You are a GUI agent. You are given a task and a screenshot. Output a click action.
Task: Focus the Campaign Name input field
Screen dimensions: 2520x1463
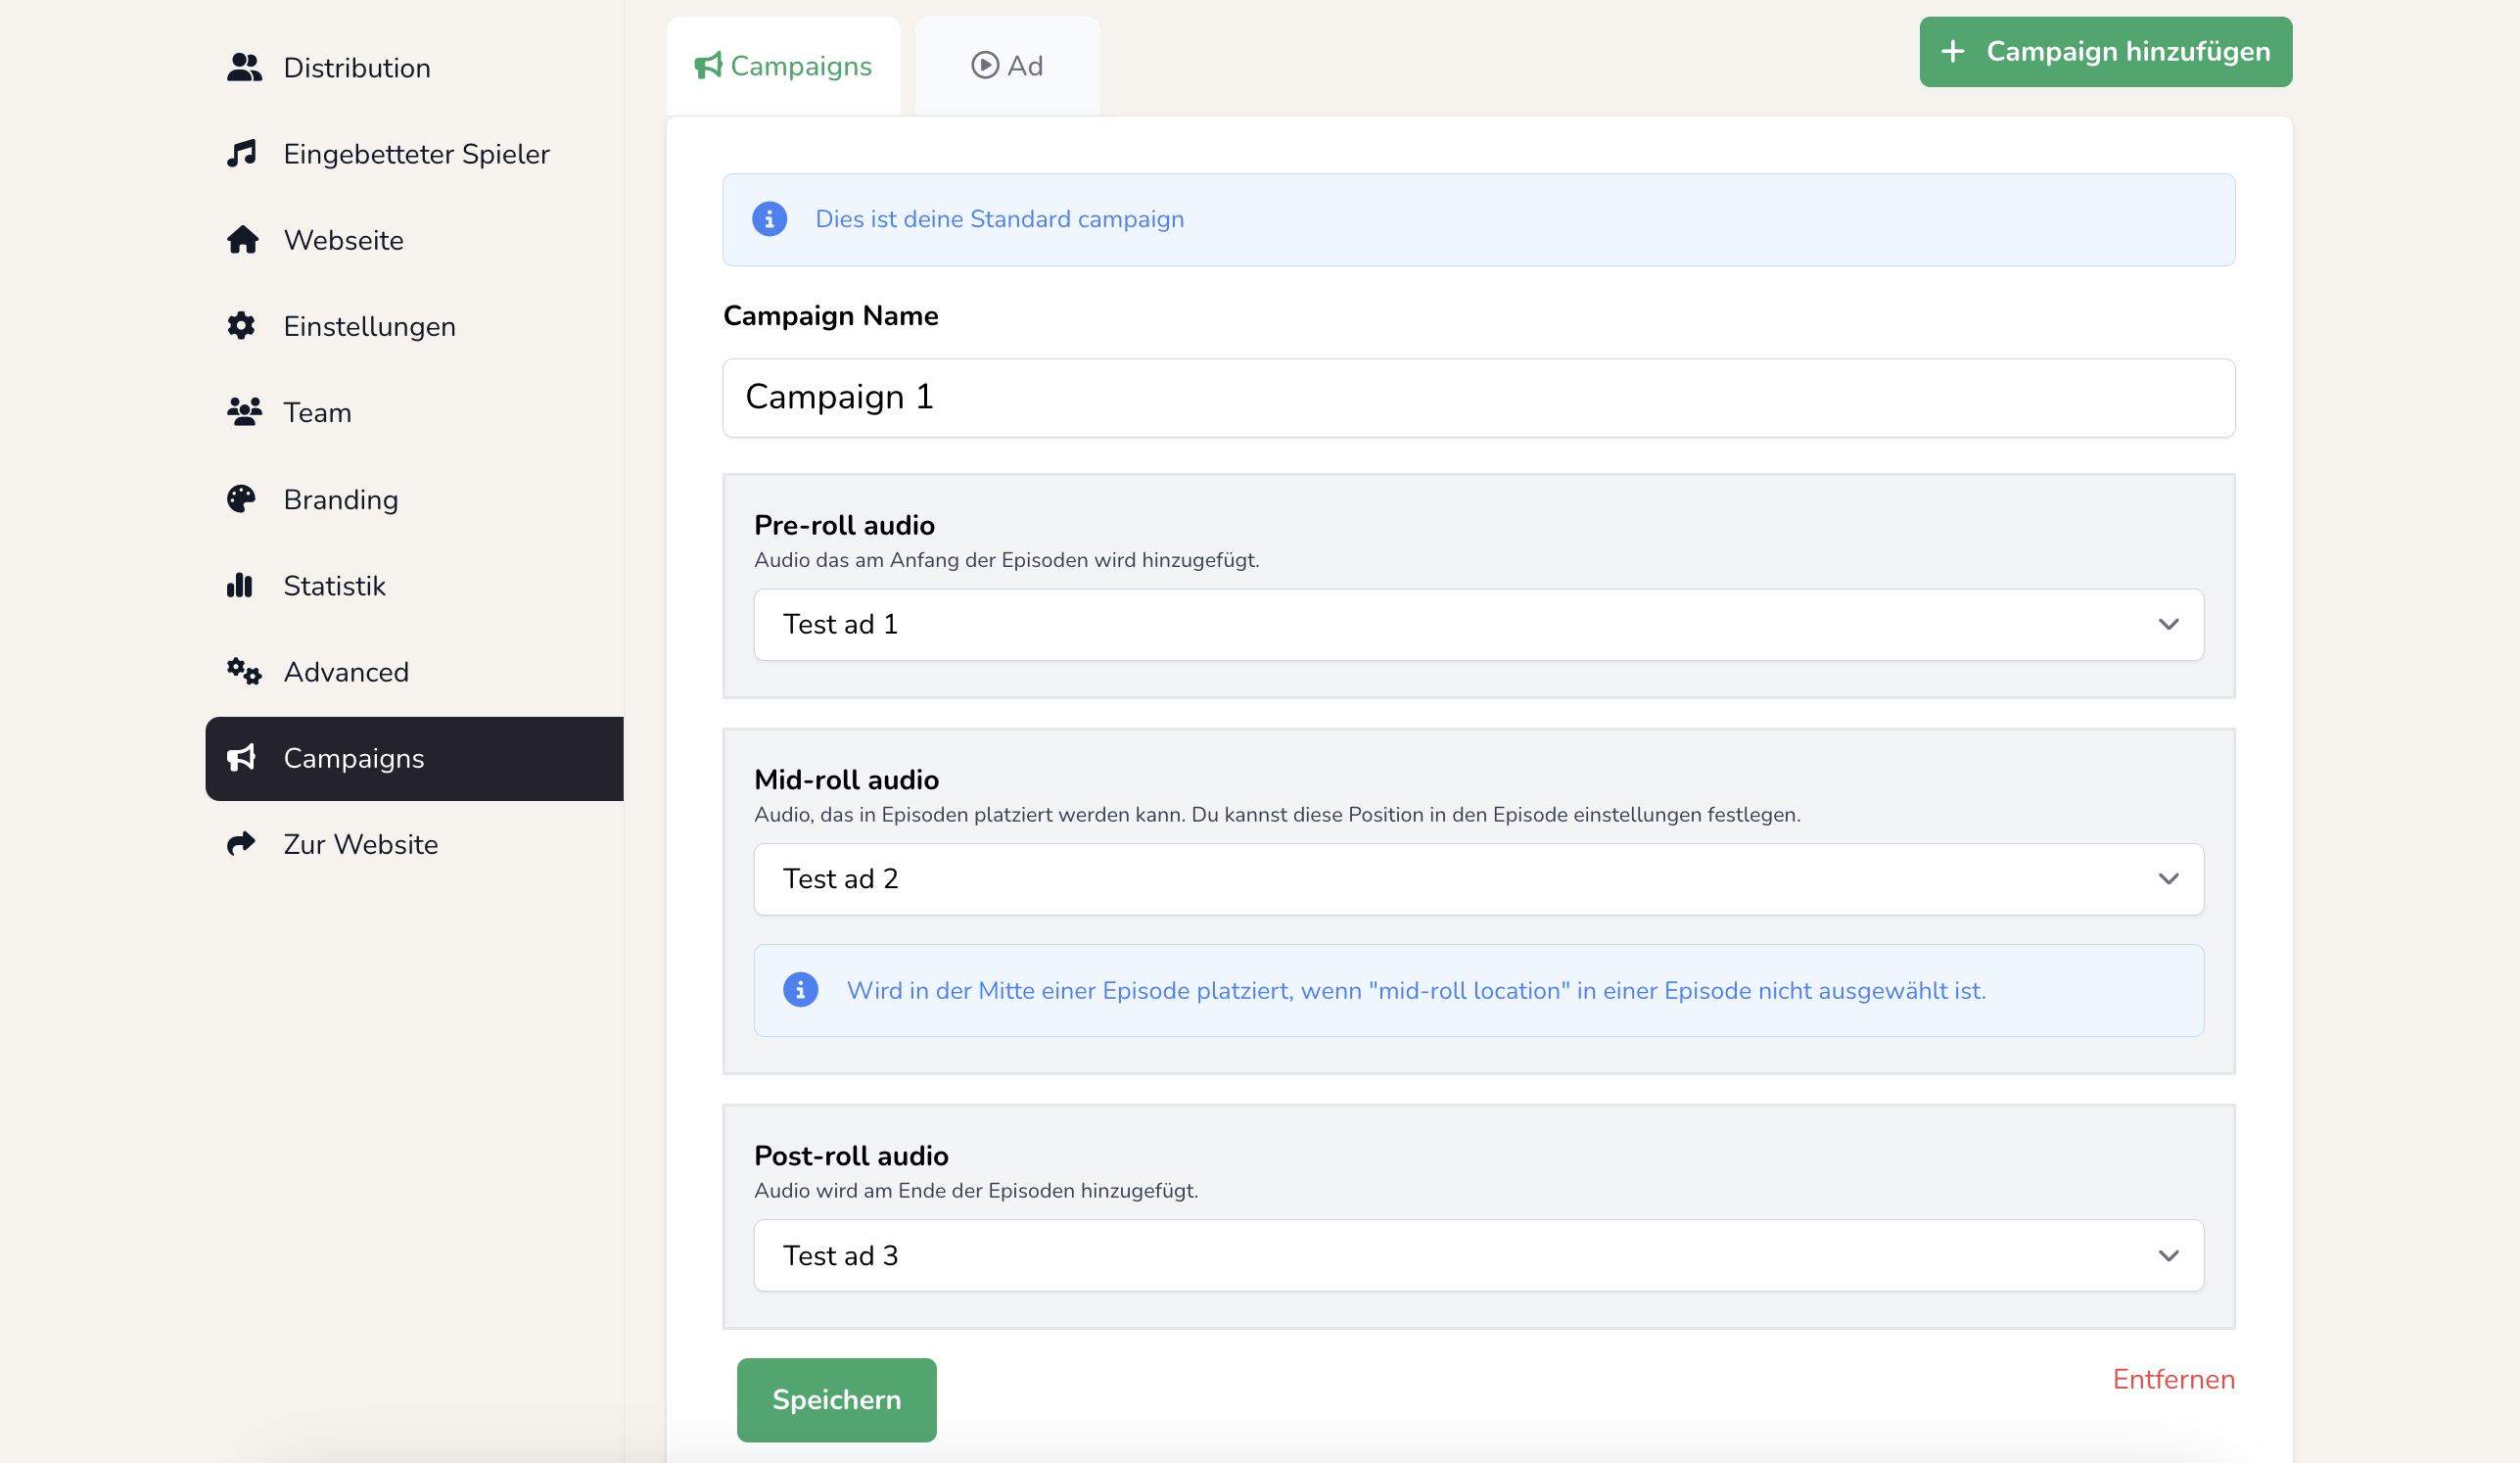pyautogui.click(x=1478, y=398)
